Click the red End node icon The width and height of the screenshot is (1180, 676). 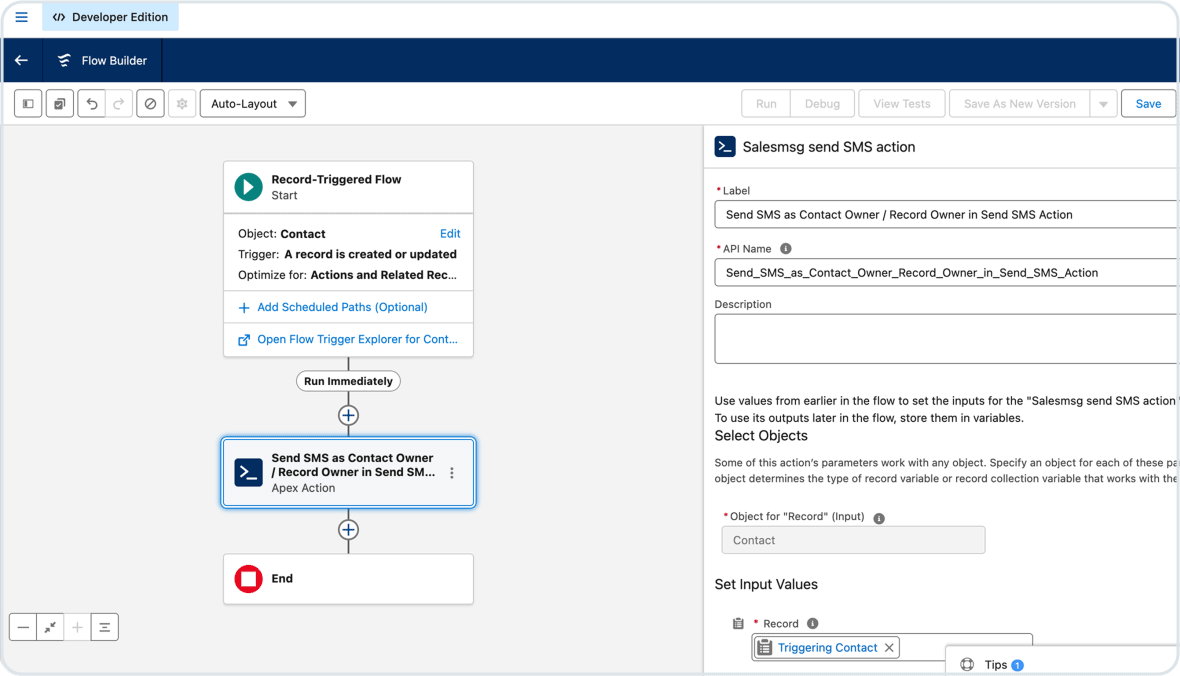pos(248,579)
